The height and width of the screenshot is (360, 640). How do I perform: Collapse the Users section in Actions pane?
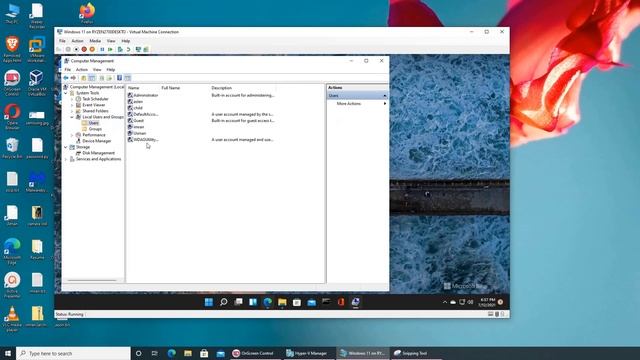pos(384,96)
